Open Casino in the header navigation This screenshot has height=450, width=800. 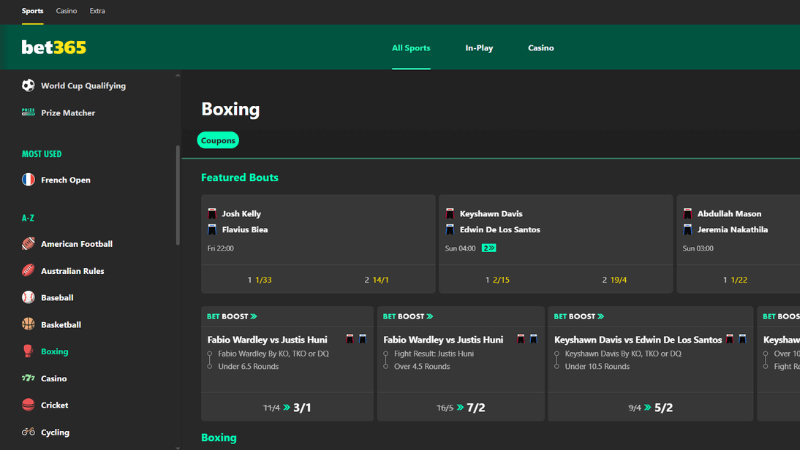tap(541, 48)
